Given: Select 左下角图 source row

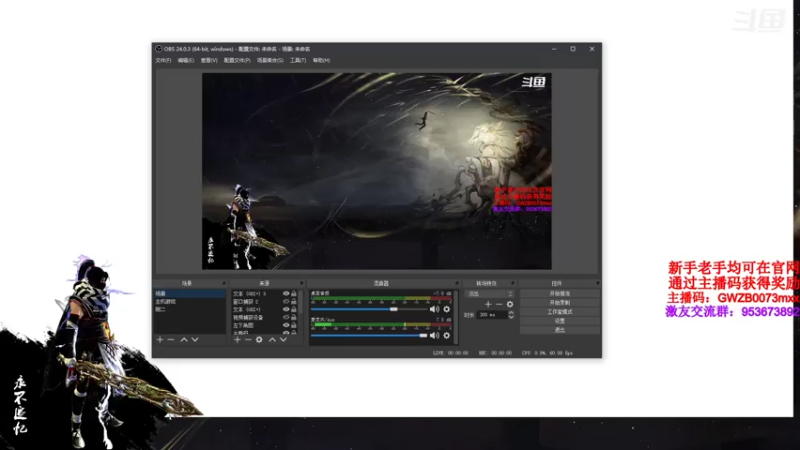Looking at the screenshot, I should [x=256, y=325].
